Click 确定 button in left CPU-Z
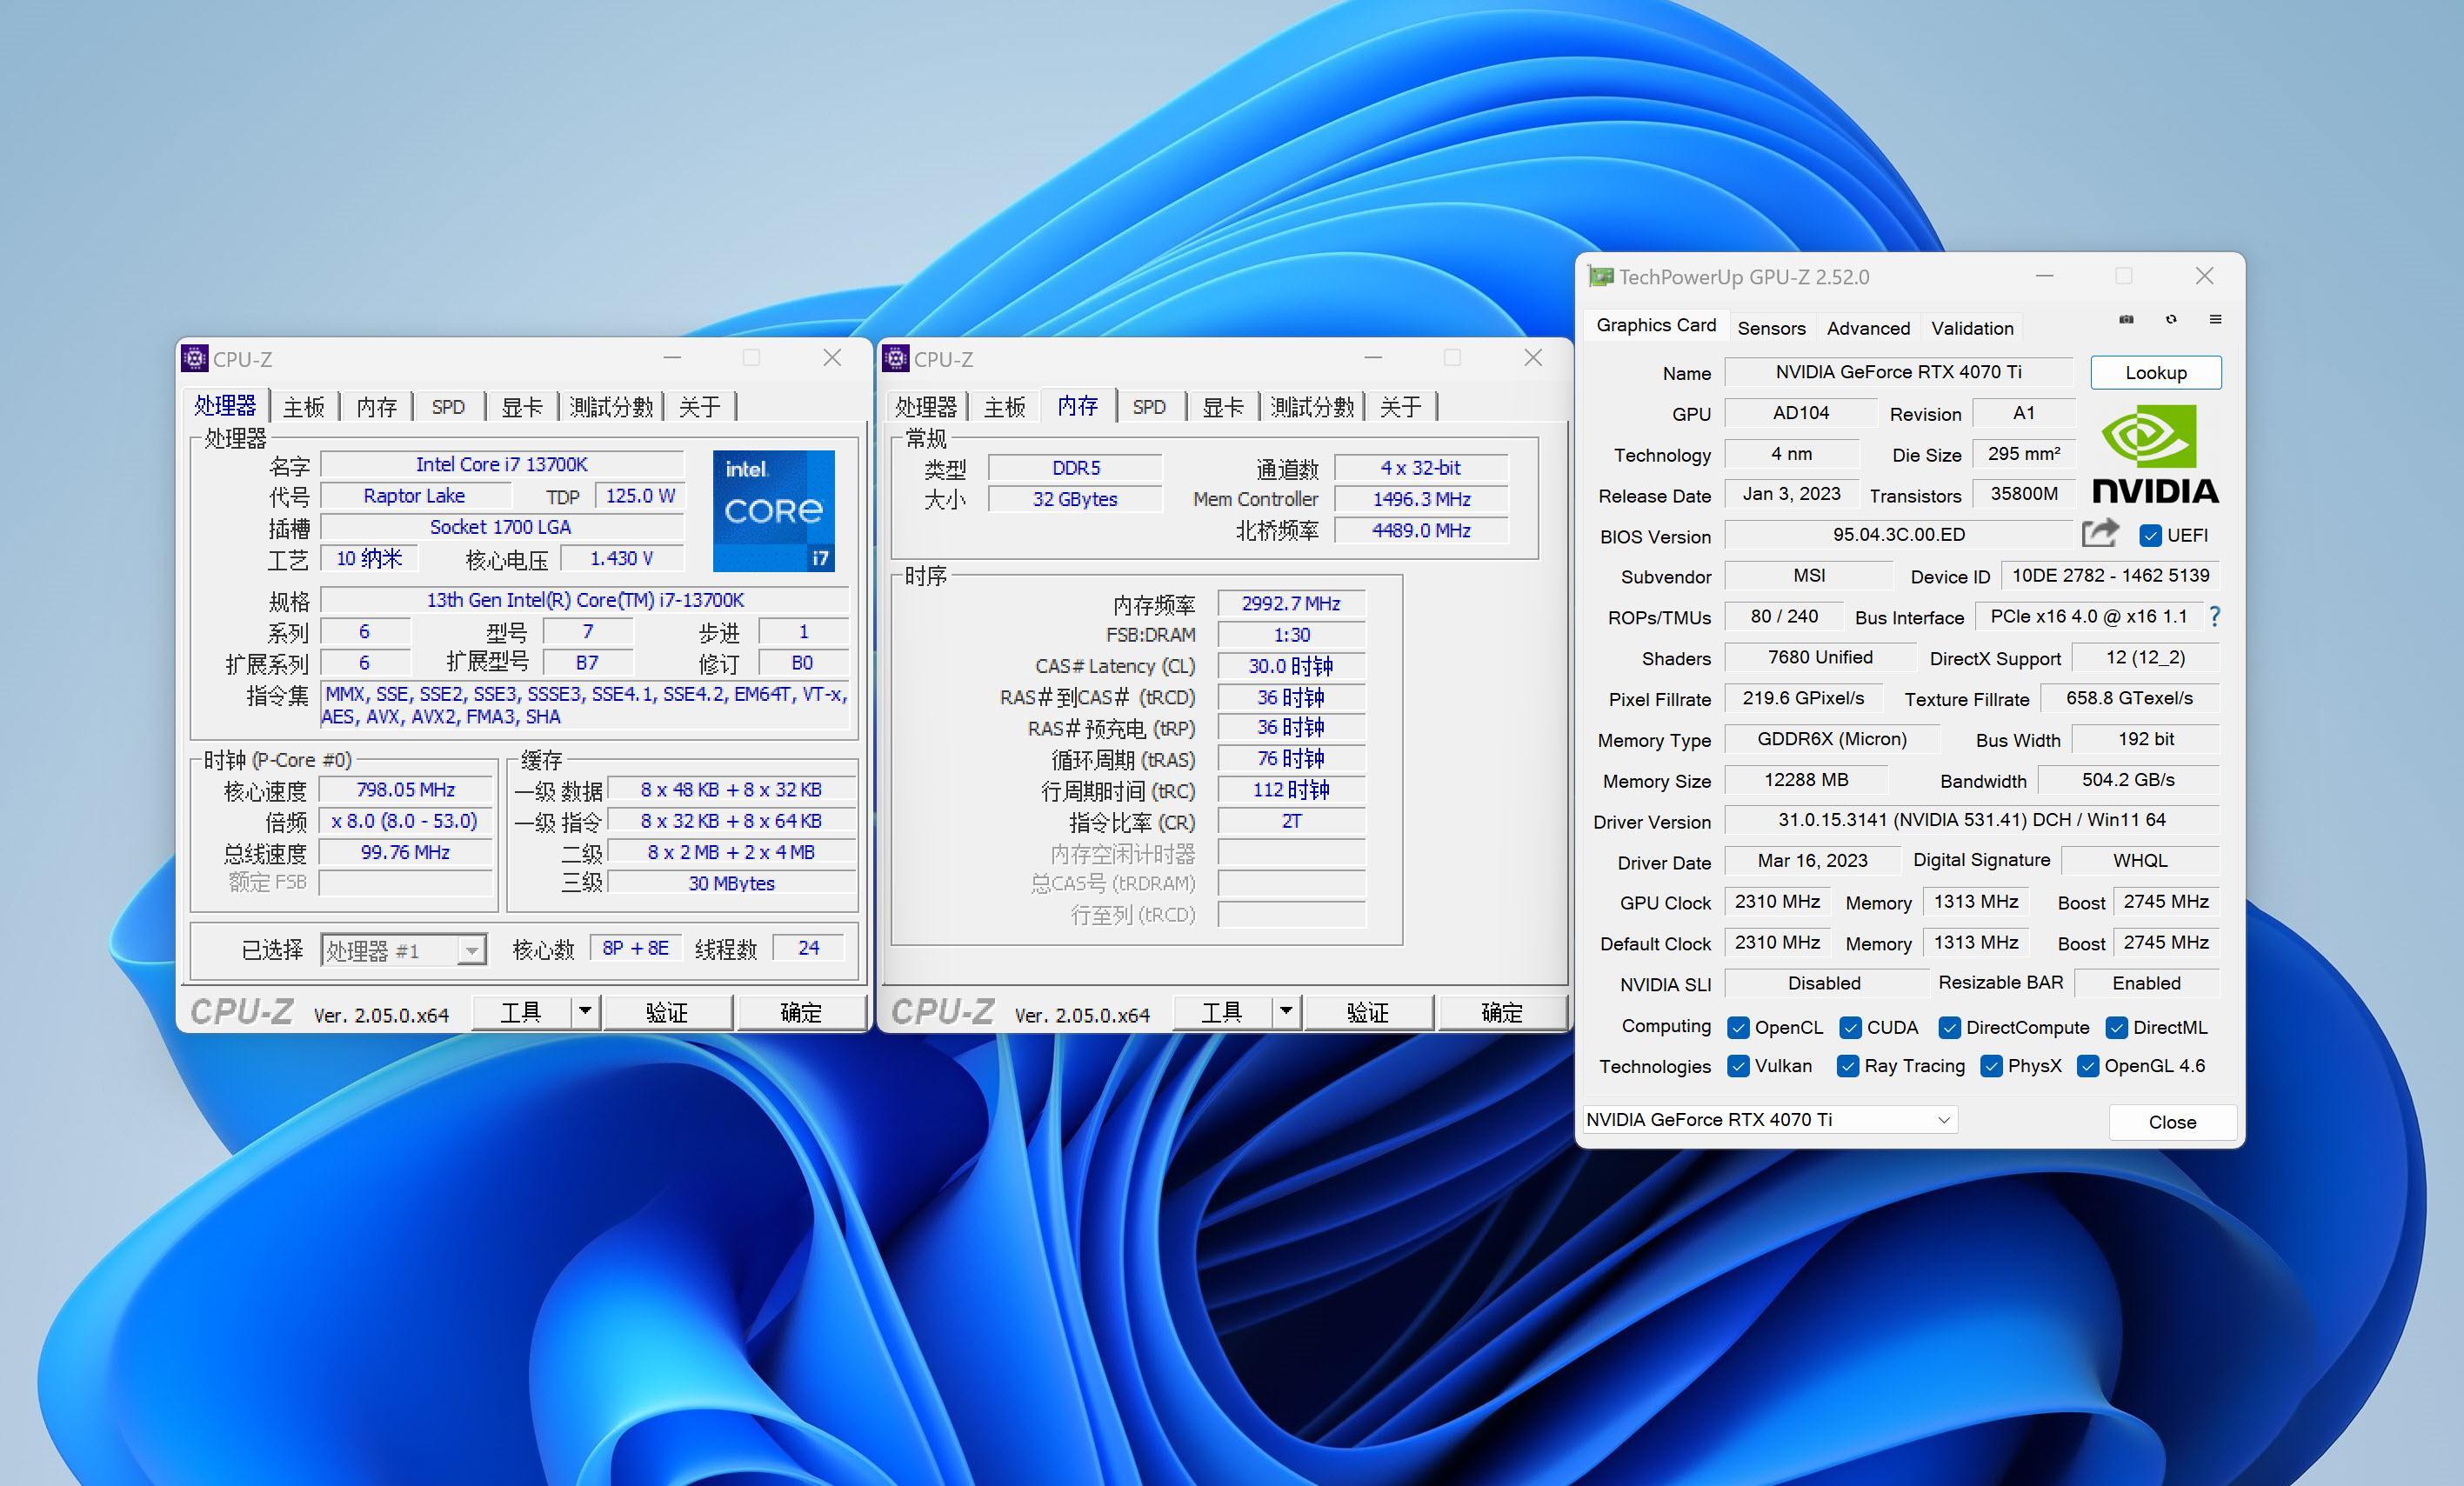This screenshot has width=2464, height=1486. (x=801, y=1012)
